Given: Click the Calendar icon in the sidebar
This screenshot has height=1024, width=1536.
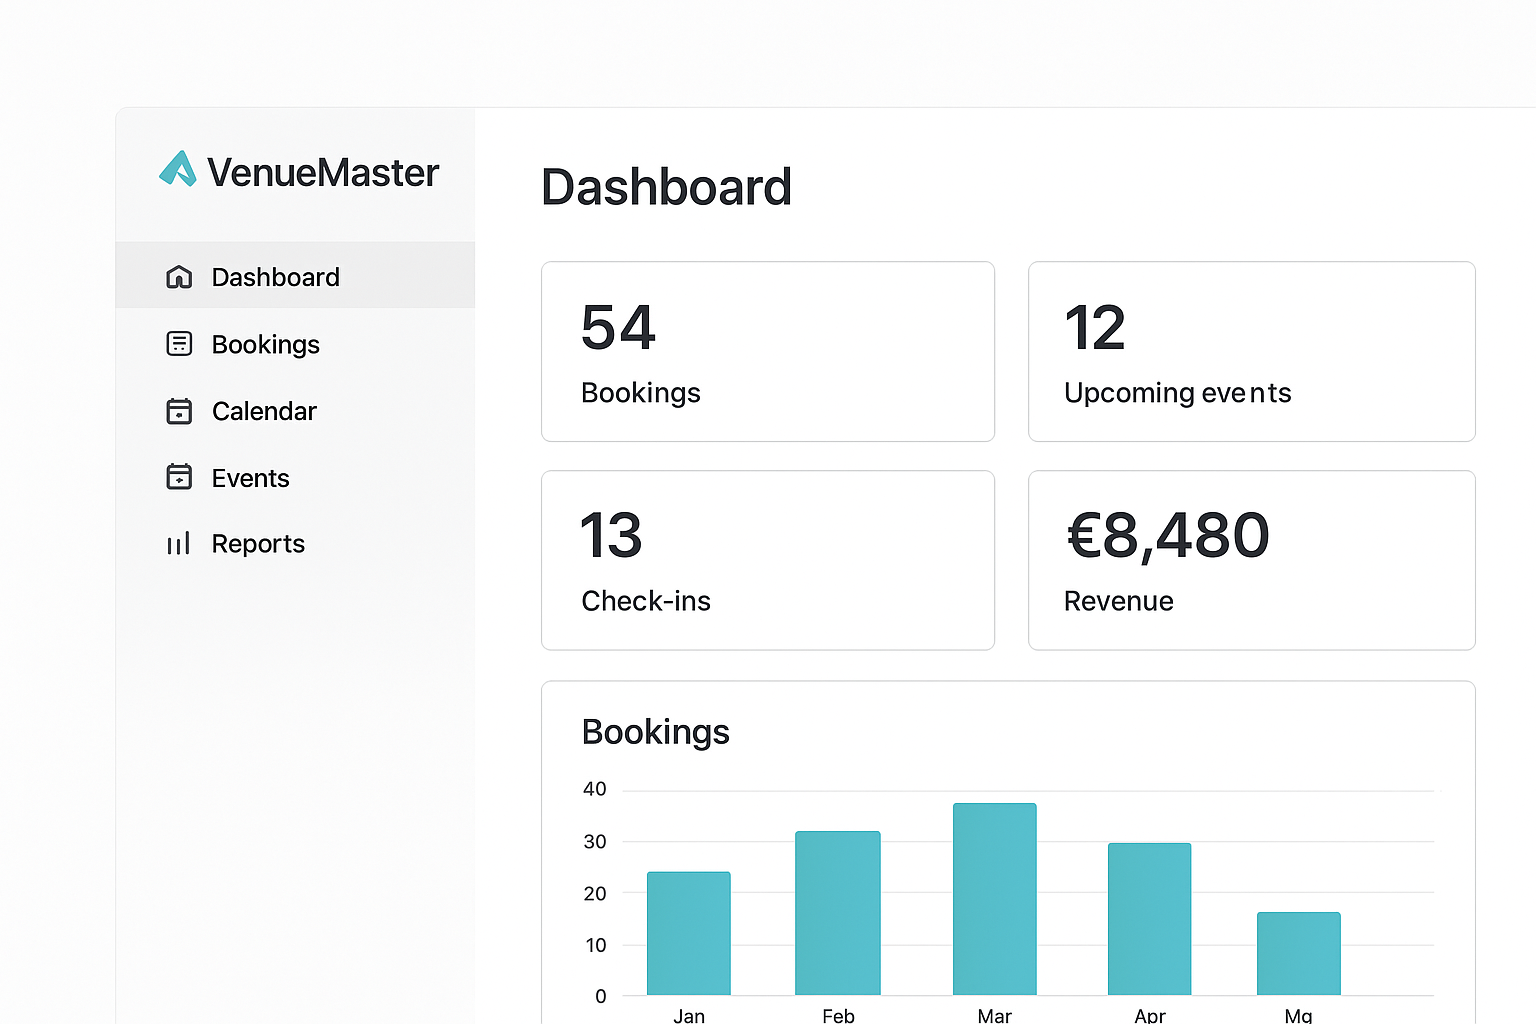Looking at the screenshot, I should click(x=179, y=411).
